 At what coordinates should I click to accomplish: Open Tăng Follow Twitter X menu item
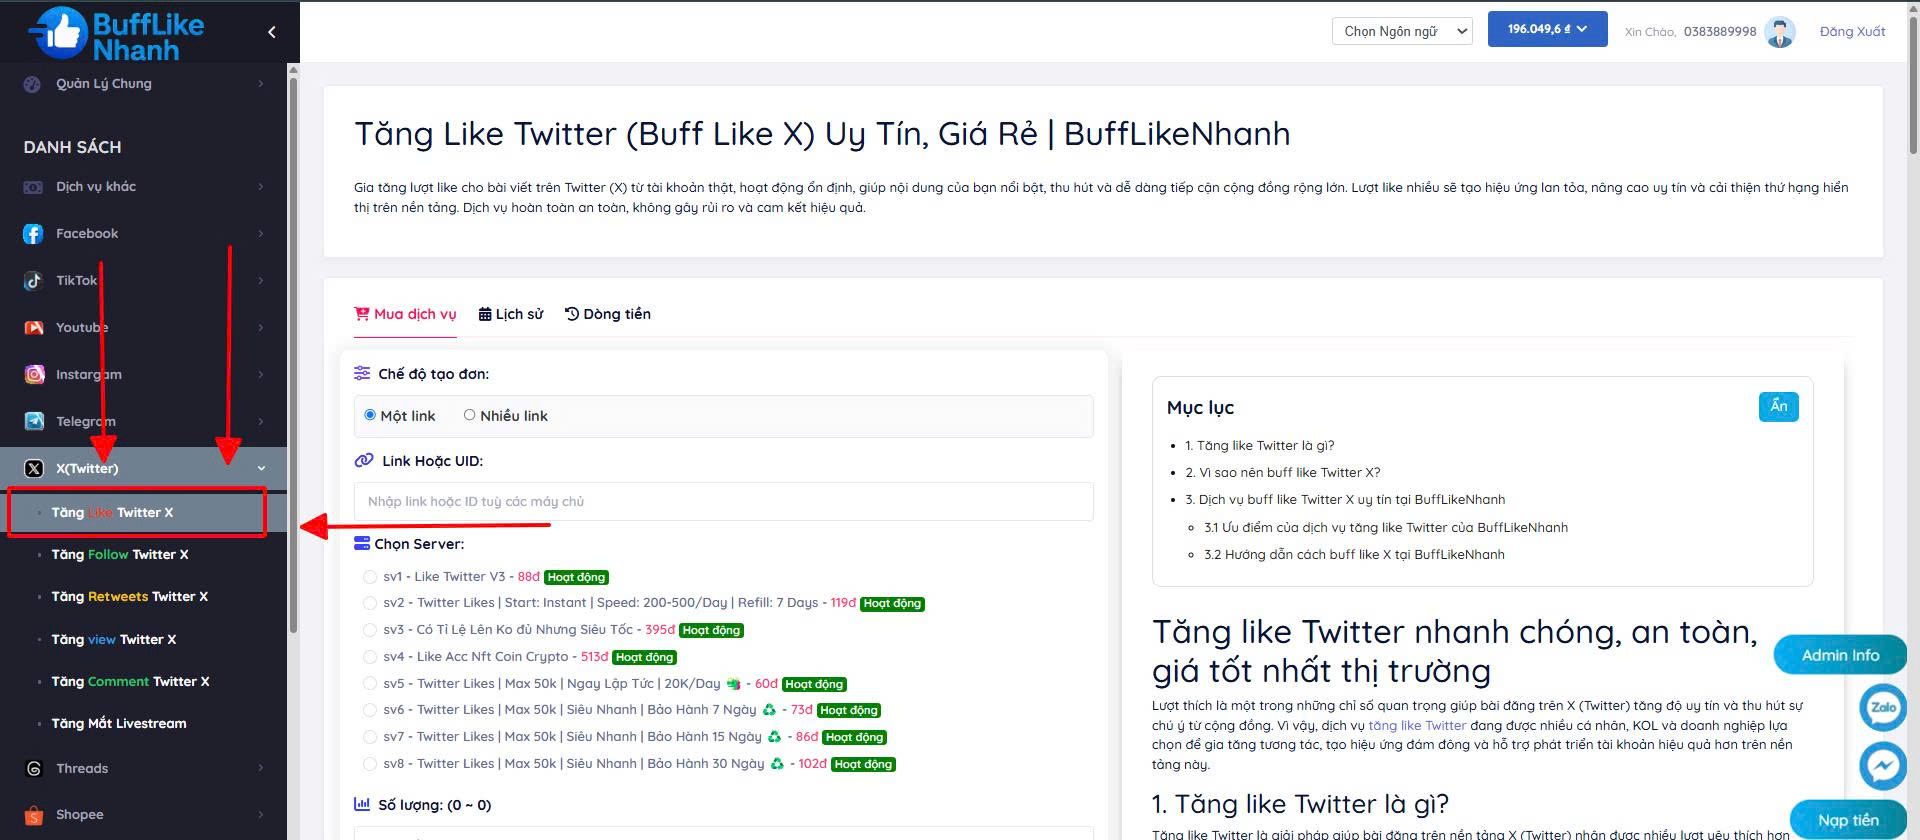tap(120, 555)
